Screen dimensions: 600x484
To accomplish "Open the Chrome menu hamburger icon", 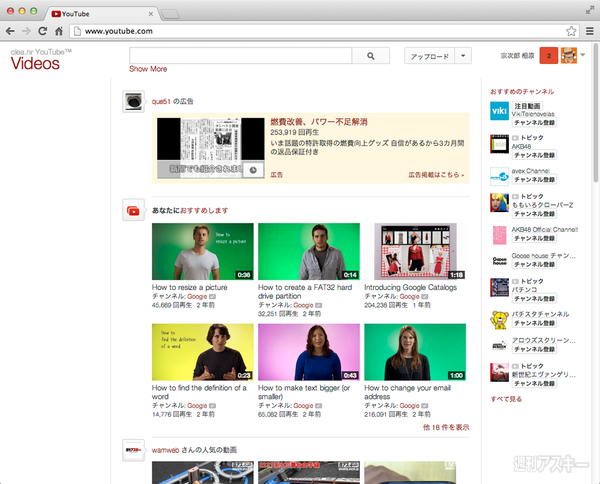I will click(590, 31).
